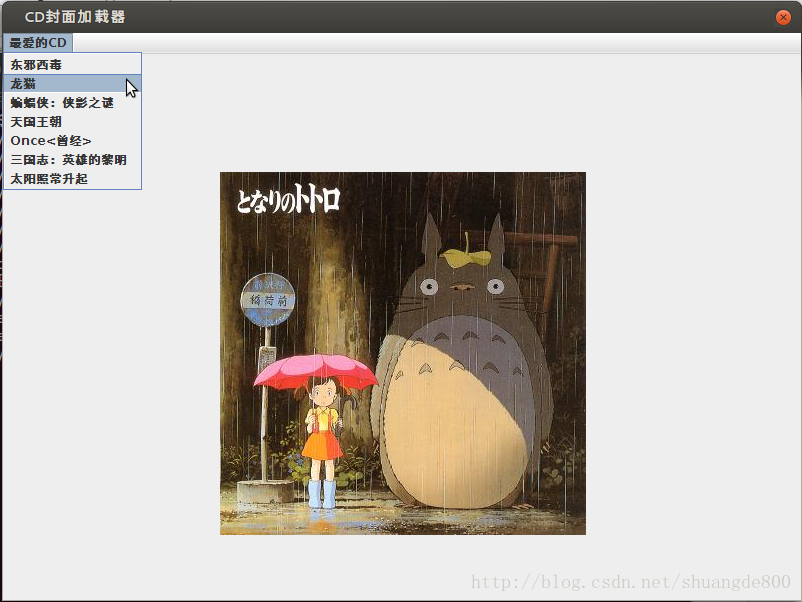Open the 最爱的CD menu

(x=38, y=43)
